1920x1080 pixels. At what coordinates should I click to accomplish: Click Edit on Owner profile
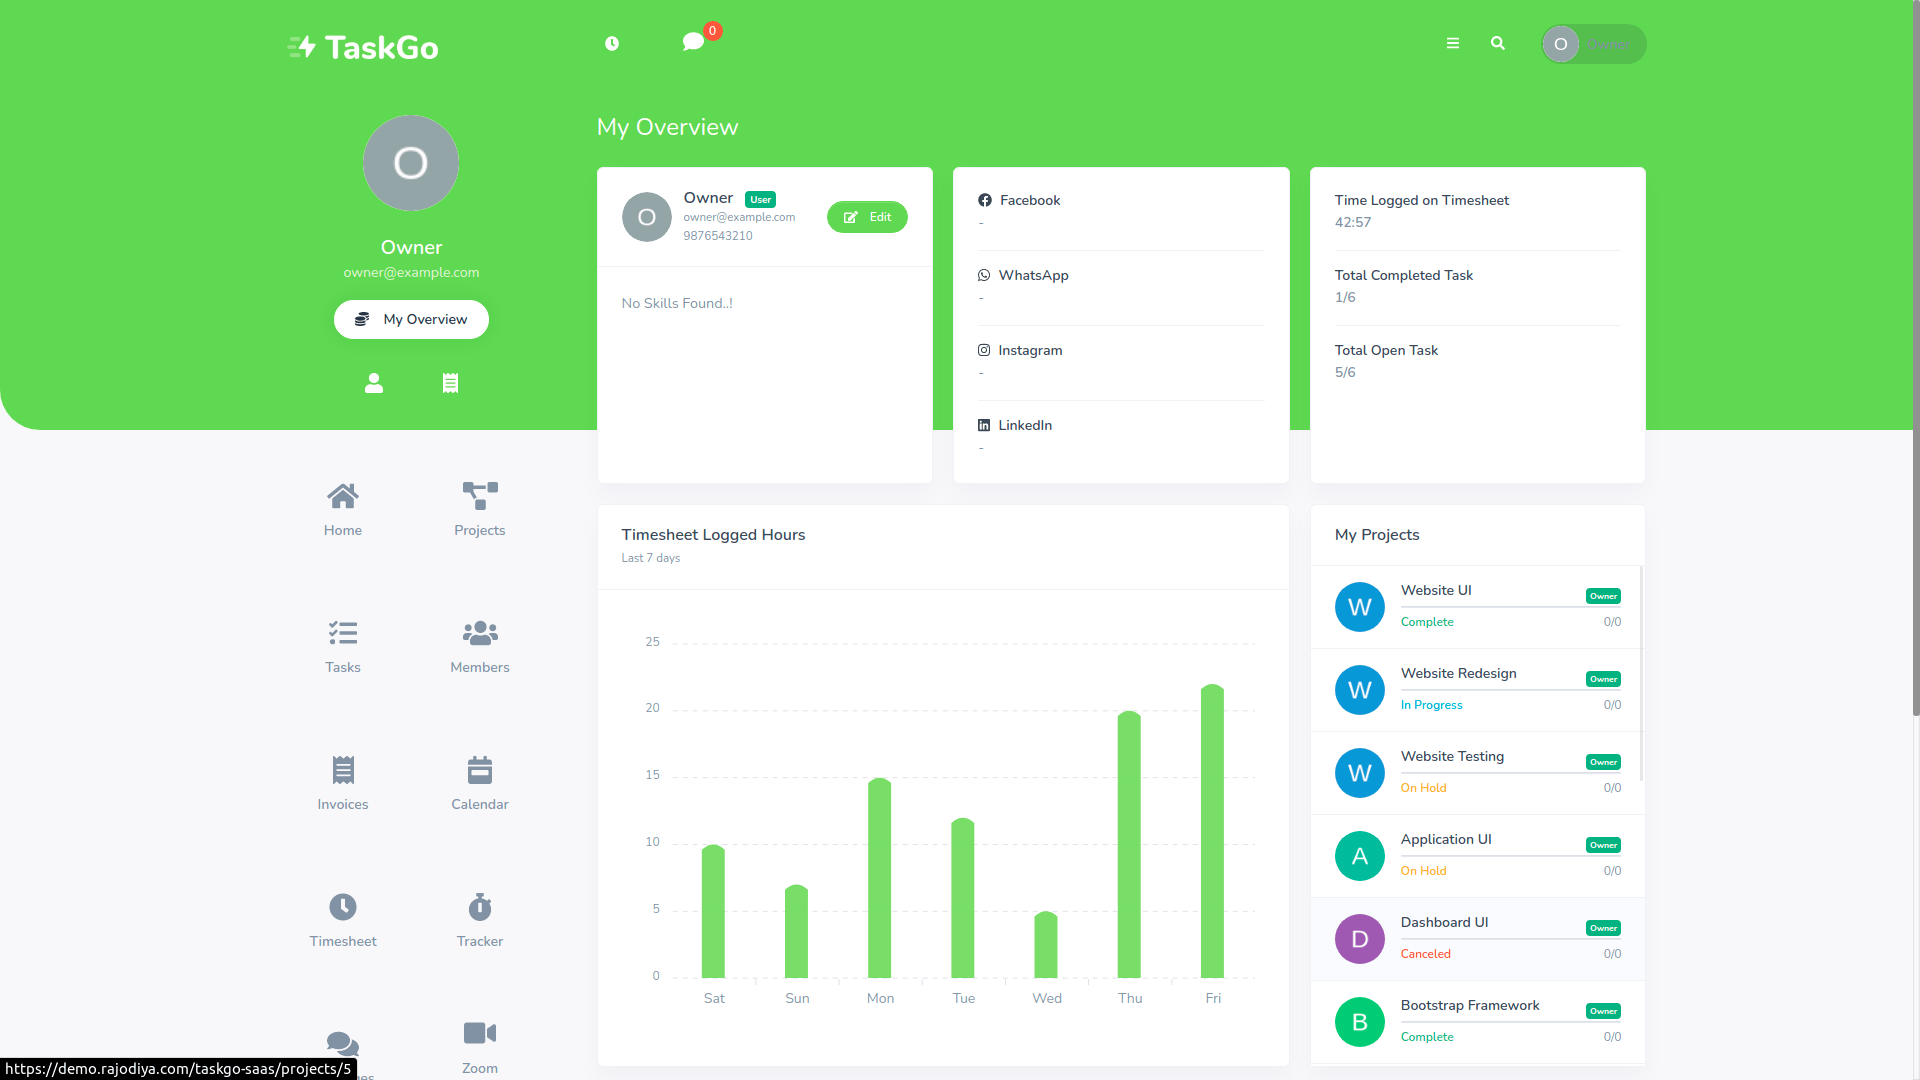pyautogui.click(x=868, y=216)
